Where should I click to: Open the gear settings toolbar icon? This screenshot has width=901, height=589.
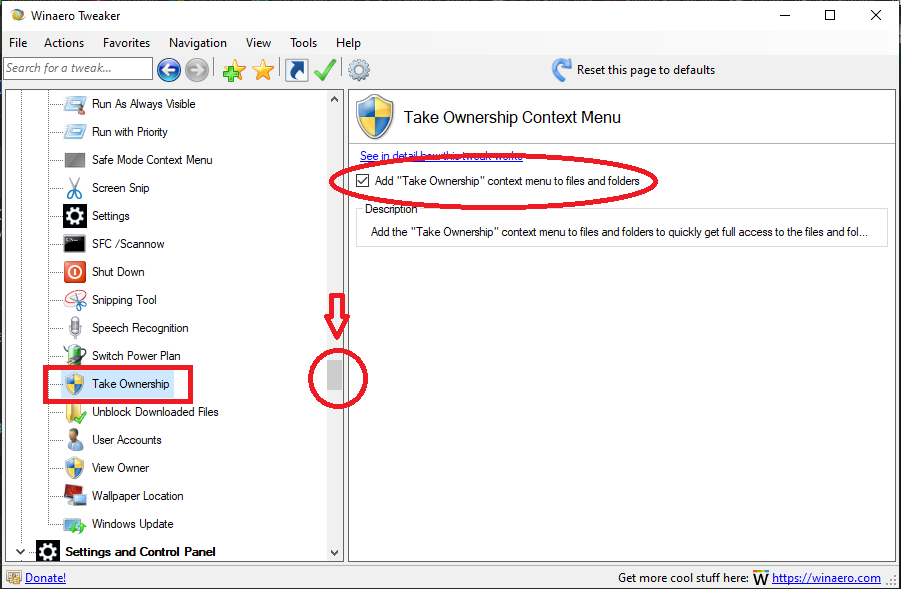(x=359, y=70)
